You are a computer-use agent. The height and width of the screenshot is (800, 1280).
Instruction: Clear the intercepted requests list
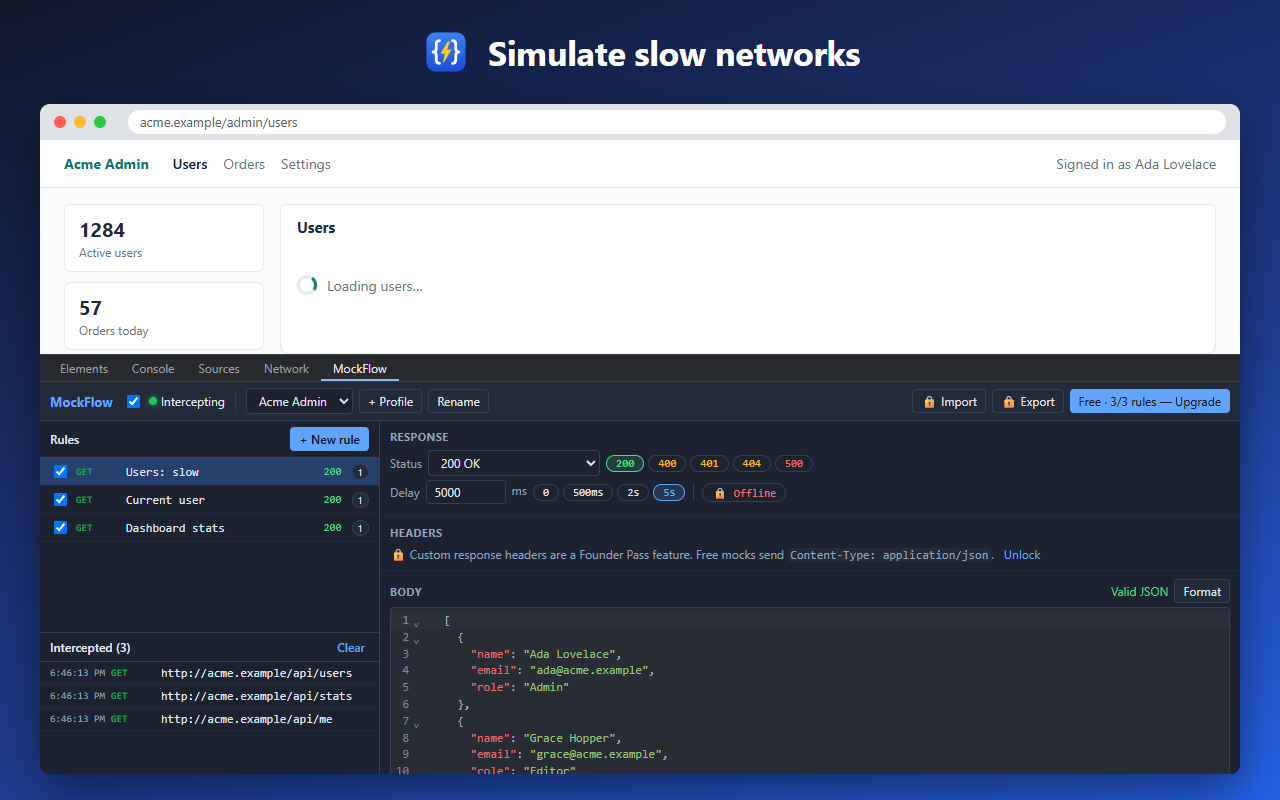pos(351,648)
